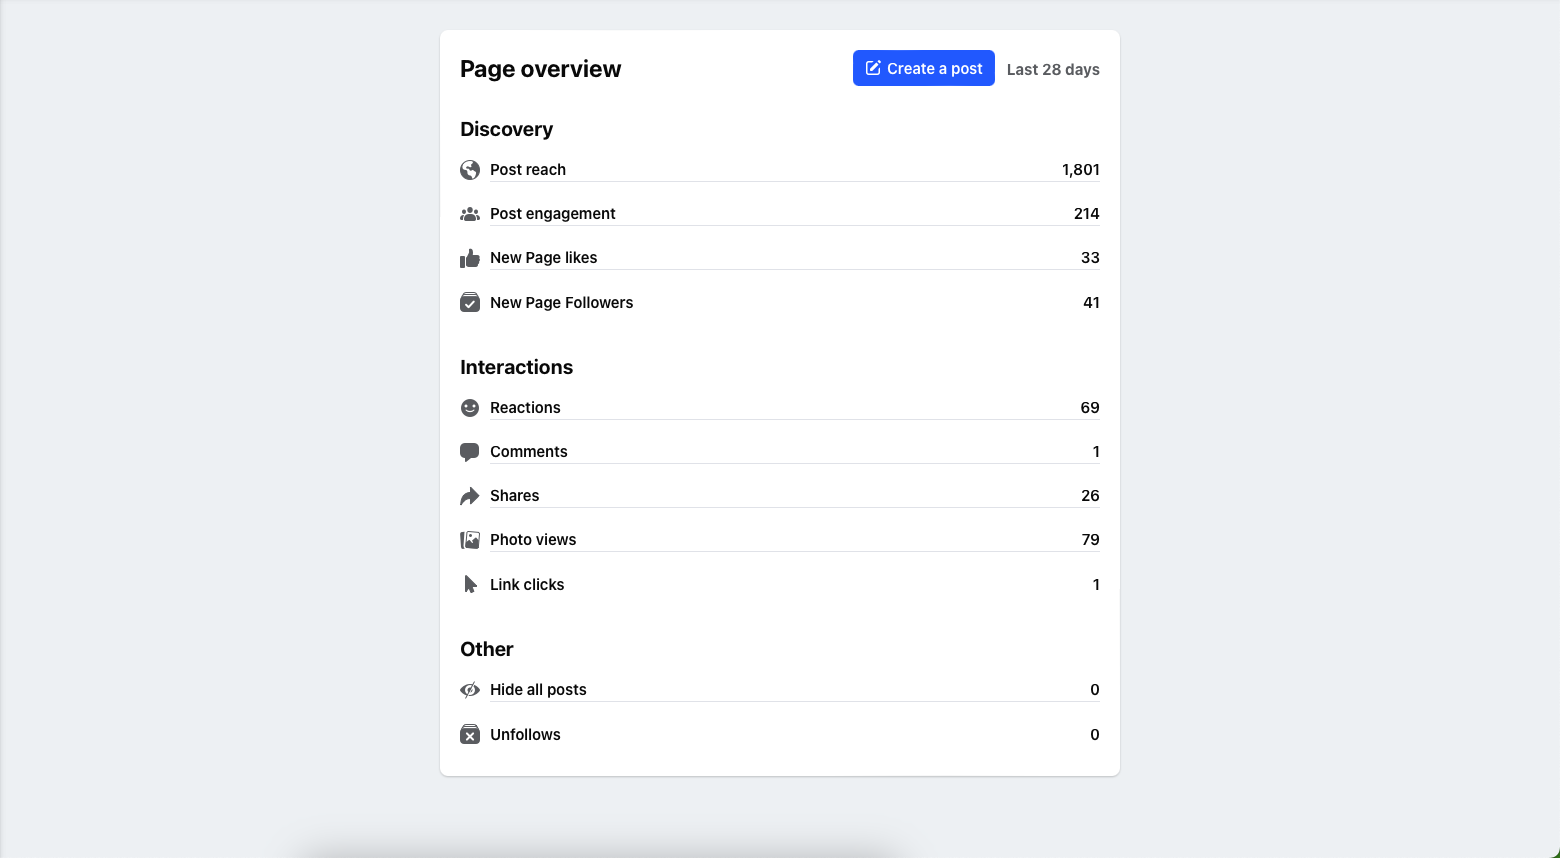Select the Post reach label
The image size is (1560, 858).
(528, 170)
